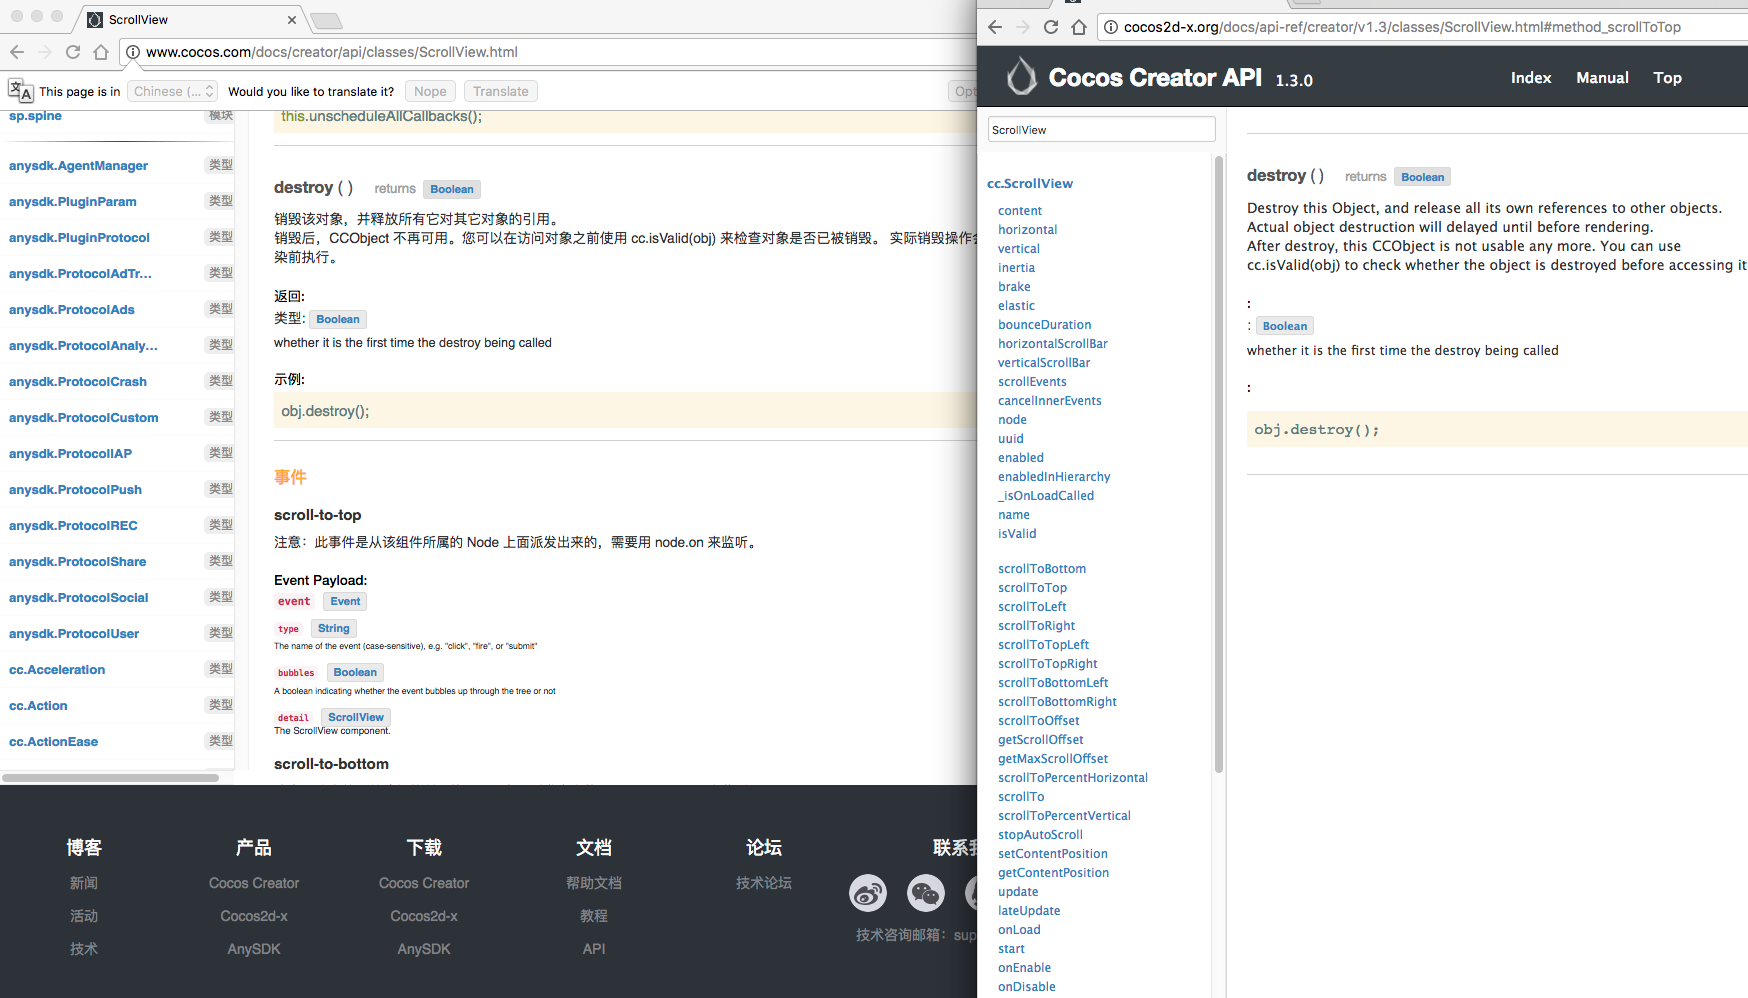Click the right sidebar vertical scrollbar
The image size is (1748, 998).
pos(1218,460)
